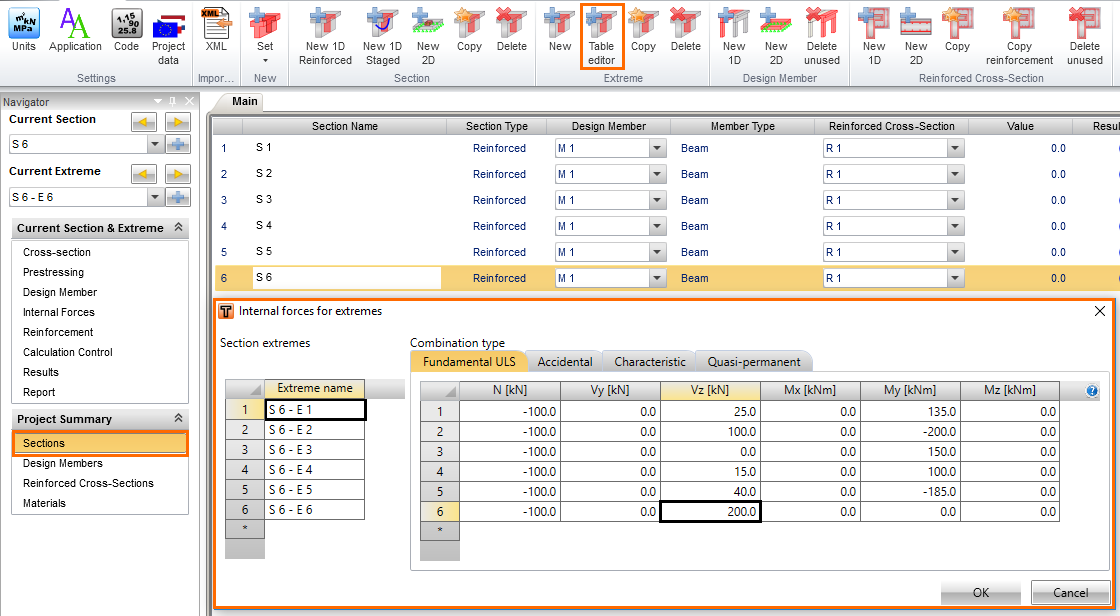Image resolution: width=1120 pixels, height=616 pixels.
Task: Switch to the Accidental tab
Action: coord(565,362)
